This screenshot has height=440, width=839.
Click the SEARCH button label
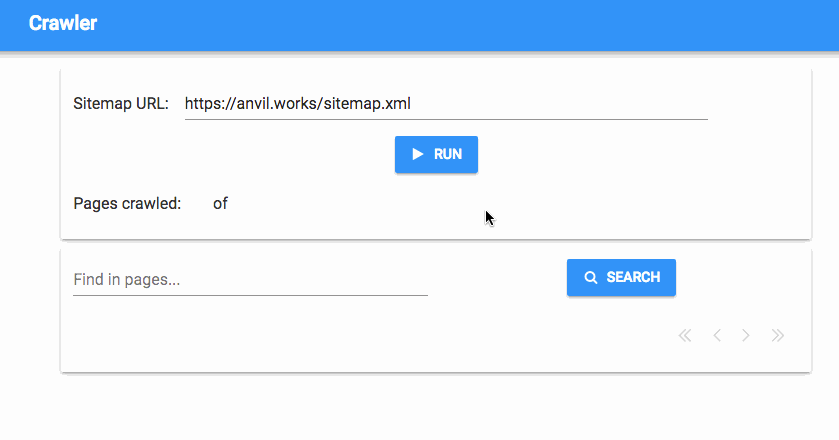click(x=633, y=277)
